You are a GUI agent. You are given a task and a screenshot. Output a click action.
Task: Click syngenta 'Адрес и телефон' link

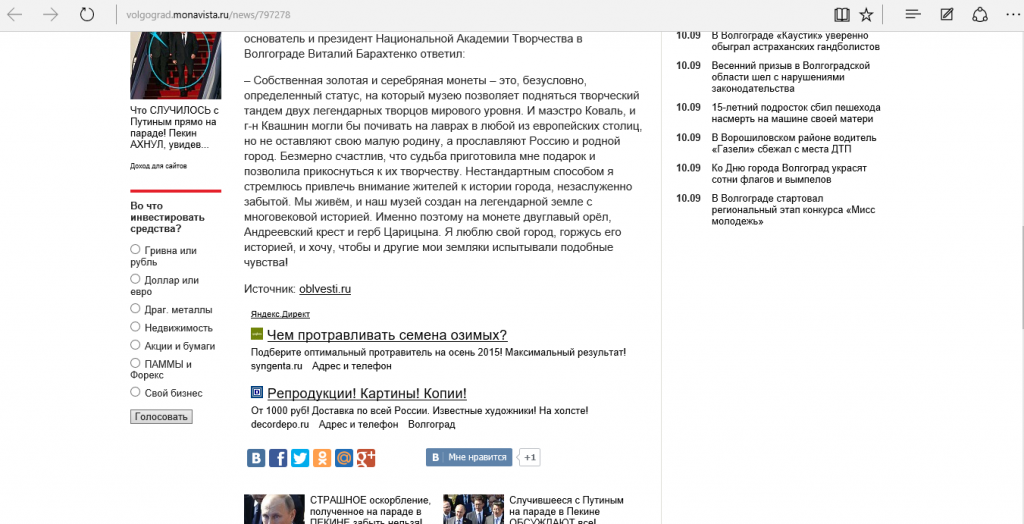pyautogui.click(x=352, y=367)
